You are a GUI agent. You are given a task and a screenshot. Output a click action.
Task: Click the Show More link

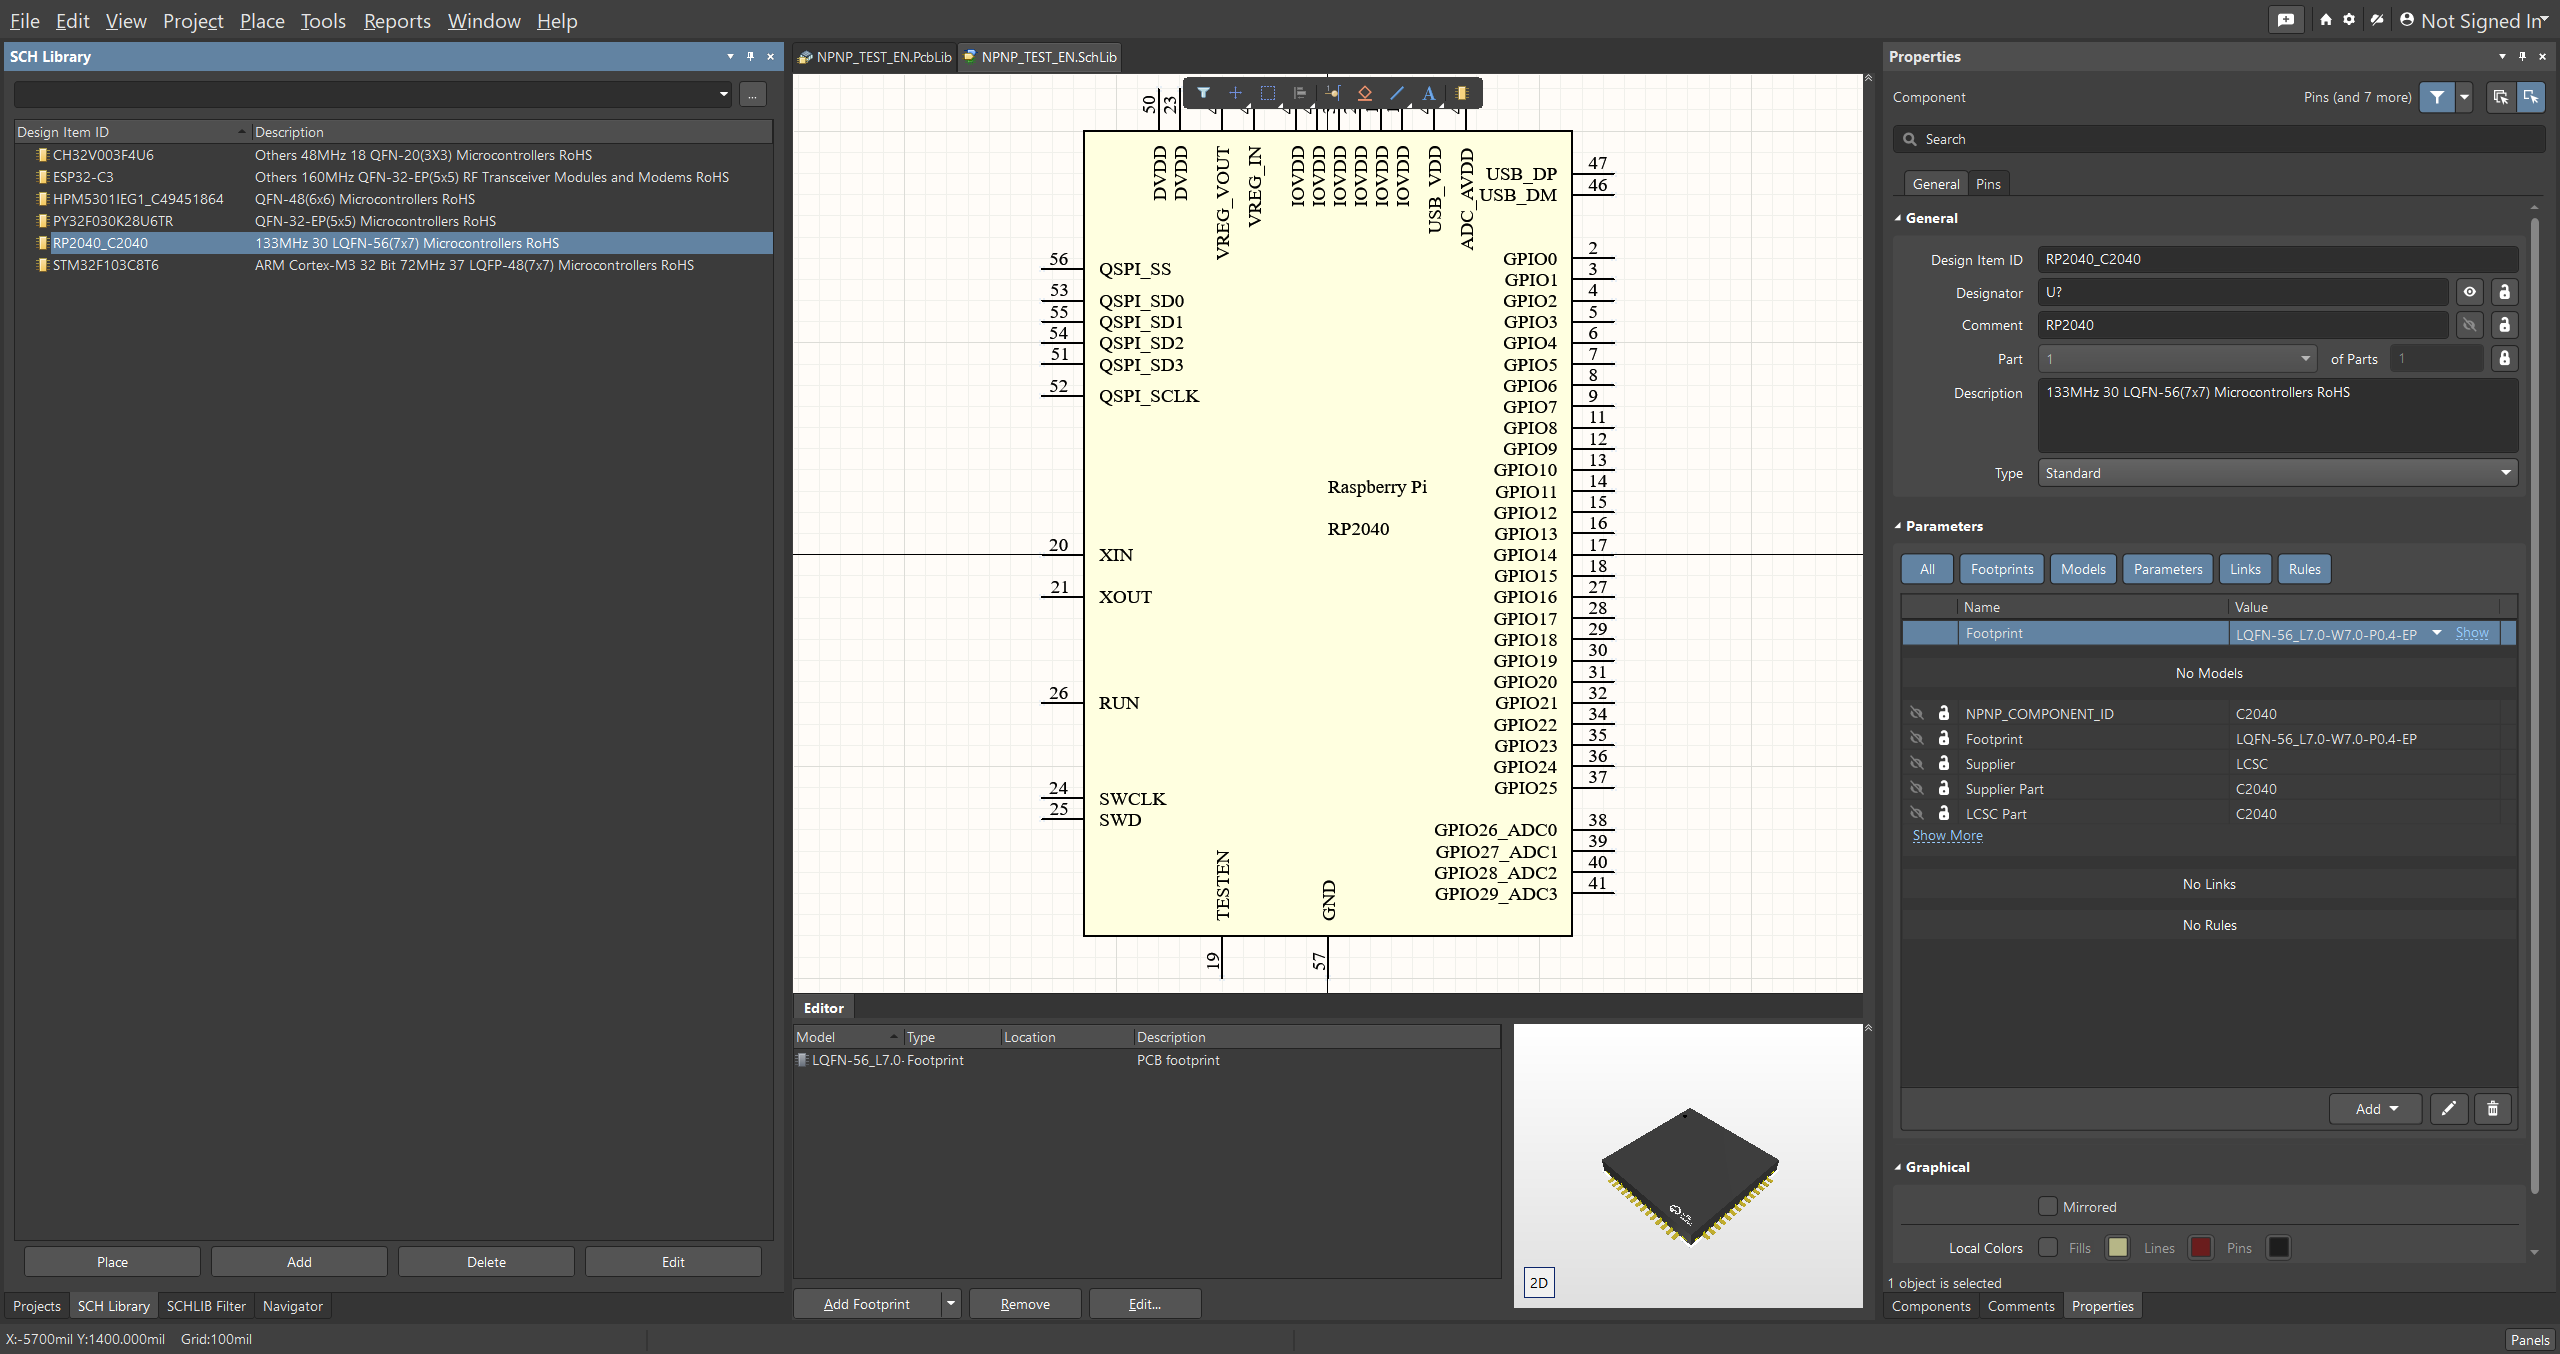[x=1947, y=836]
